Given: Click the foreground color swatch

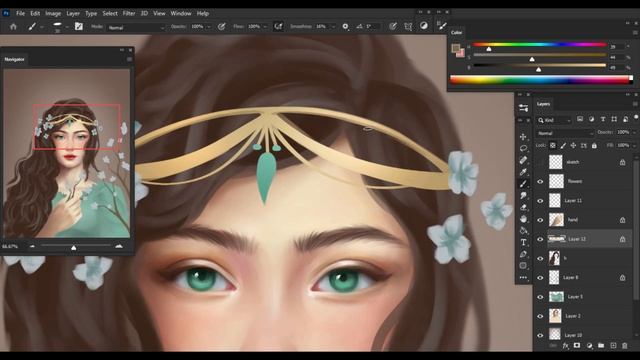Looking at the screenshot, I should pyautogui.click(x=456, y=48).
